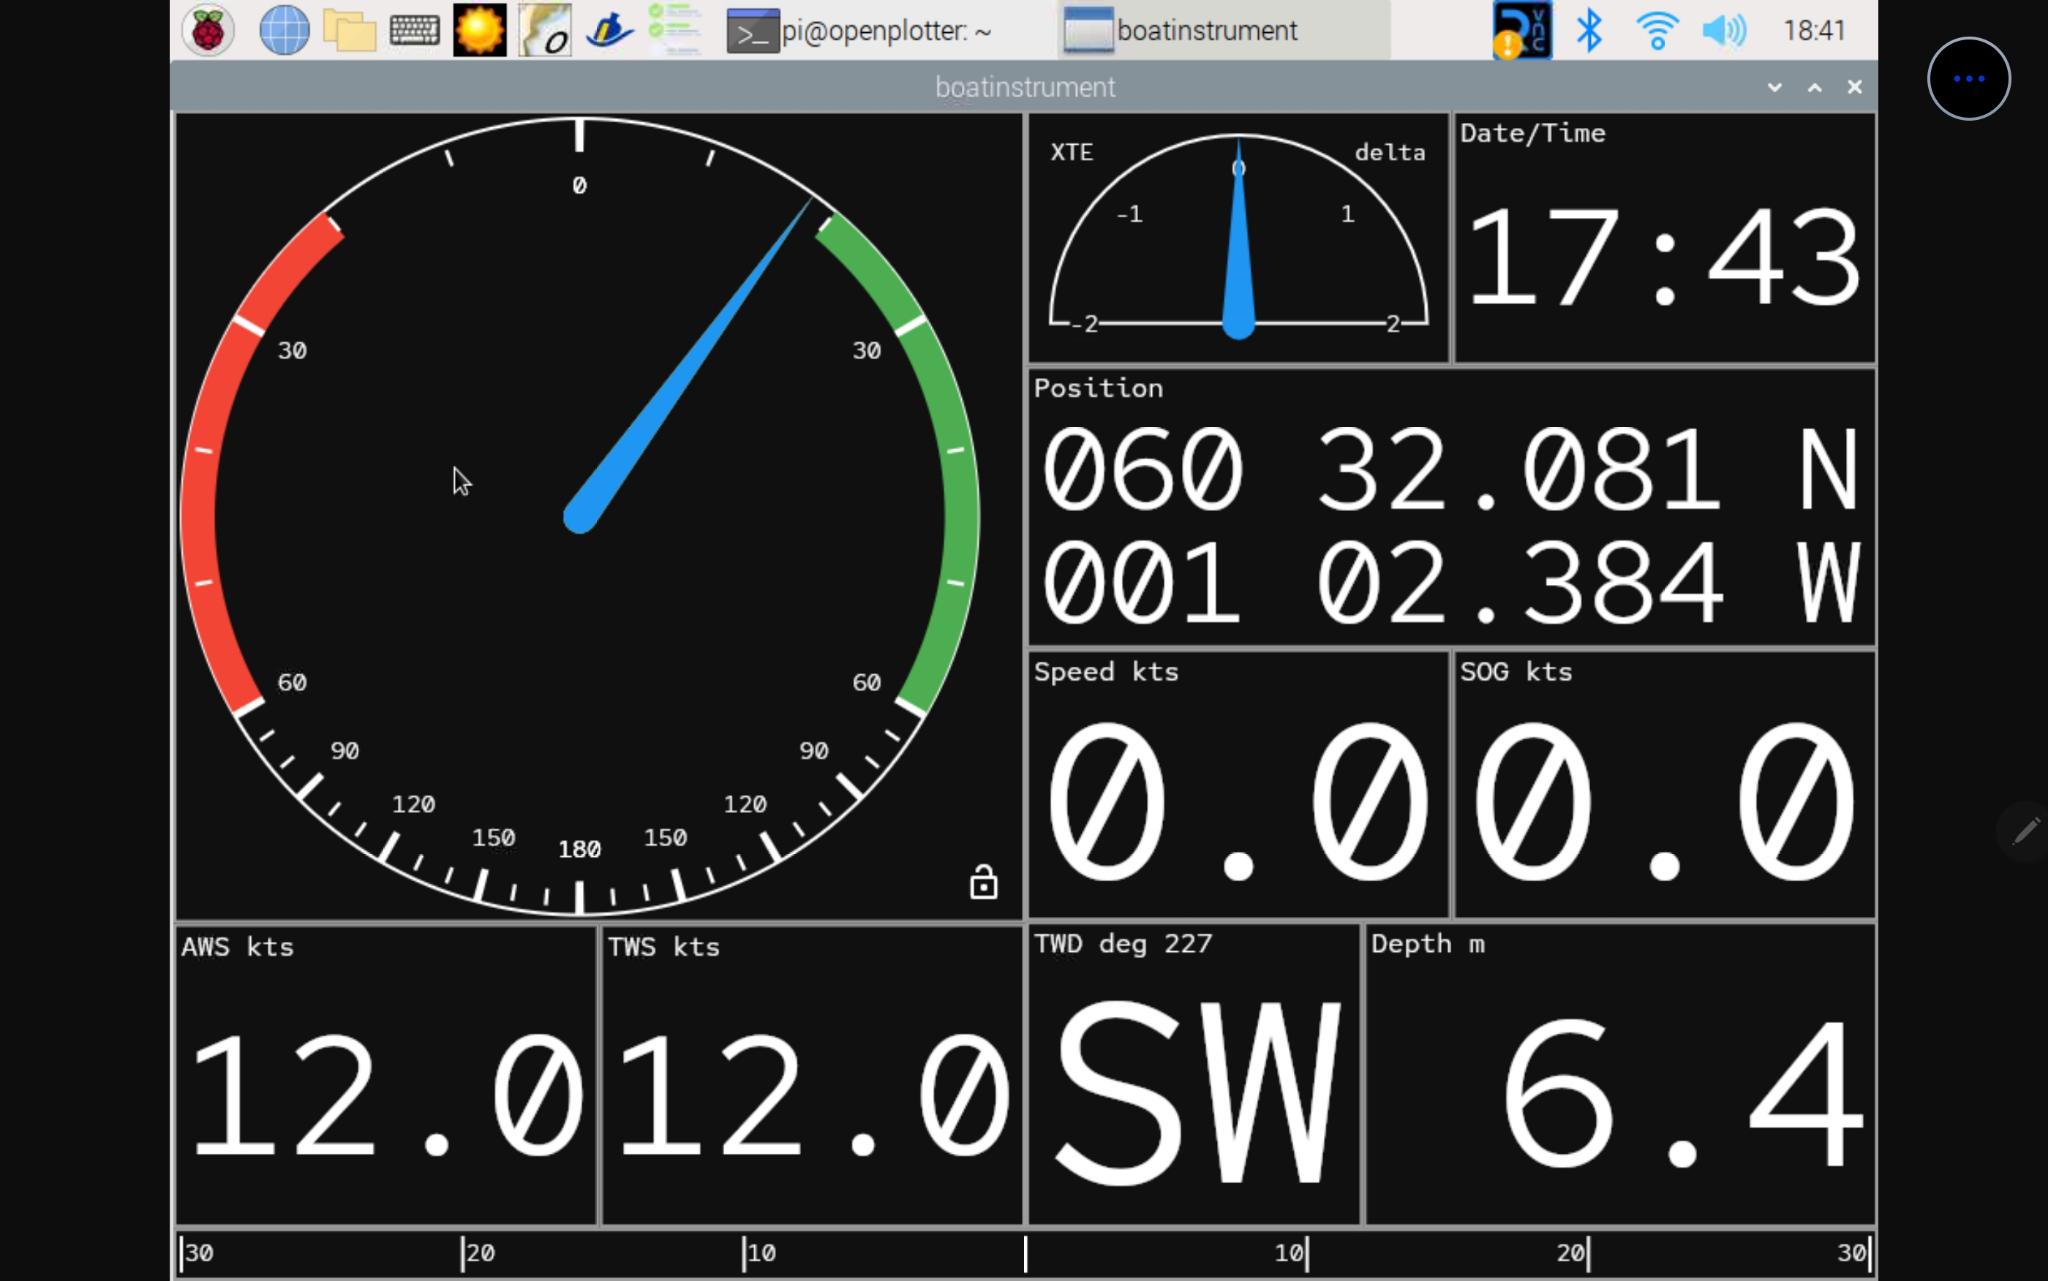Click the longitude 001 02.384 W value
The width and height of the screenshot is (2048, 1281).
1450,581
